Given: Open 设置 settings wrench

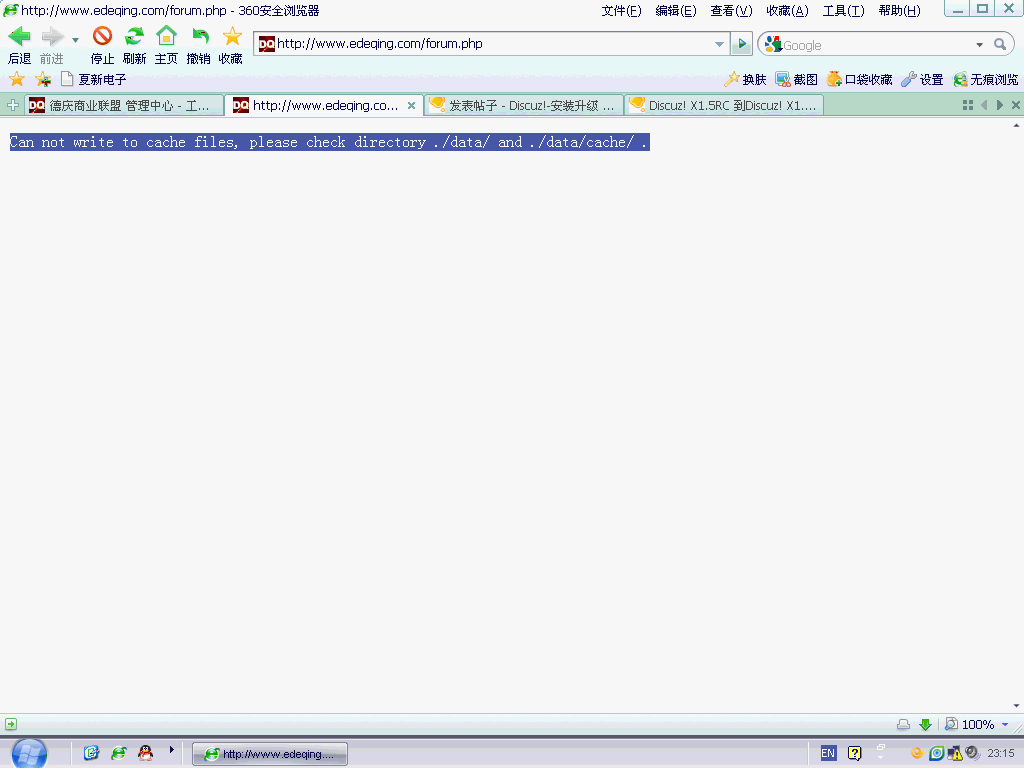Looking at the screenshot, I should [922, 80].
